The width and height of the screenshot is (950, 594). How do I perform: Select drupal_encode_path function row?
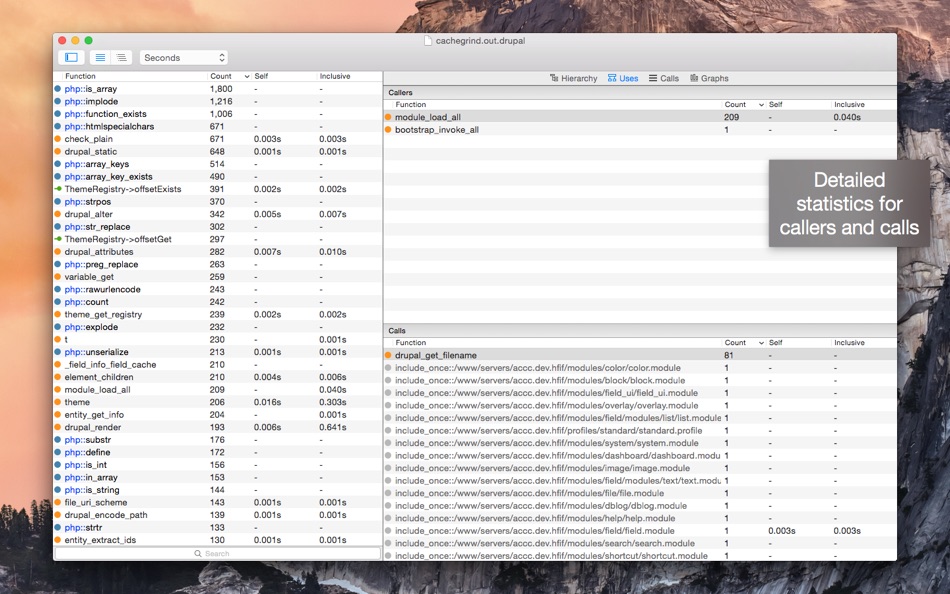pos(218,515)
